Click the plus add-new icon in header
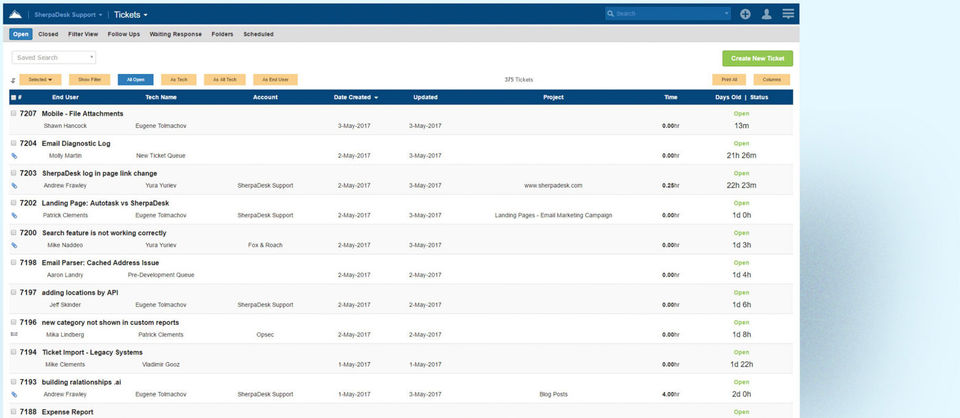The image size is (960, 418). tap(744, 14)
